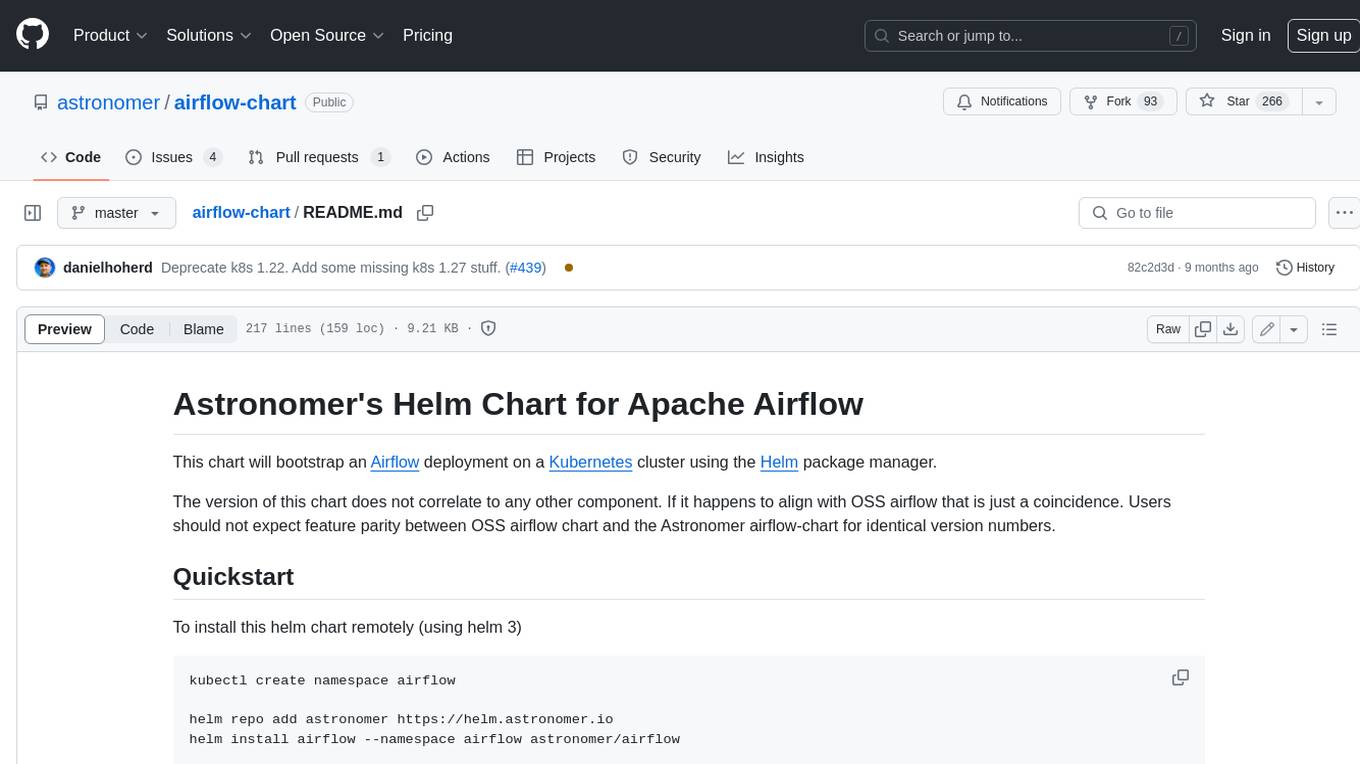Expand the Open Source menu
Image resolution: width=1360 pixels, height=764 pixels.
[x=327, y=35]
